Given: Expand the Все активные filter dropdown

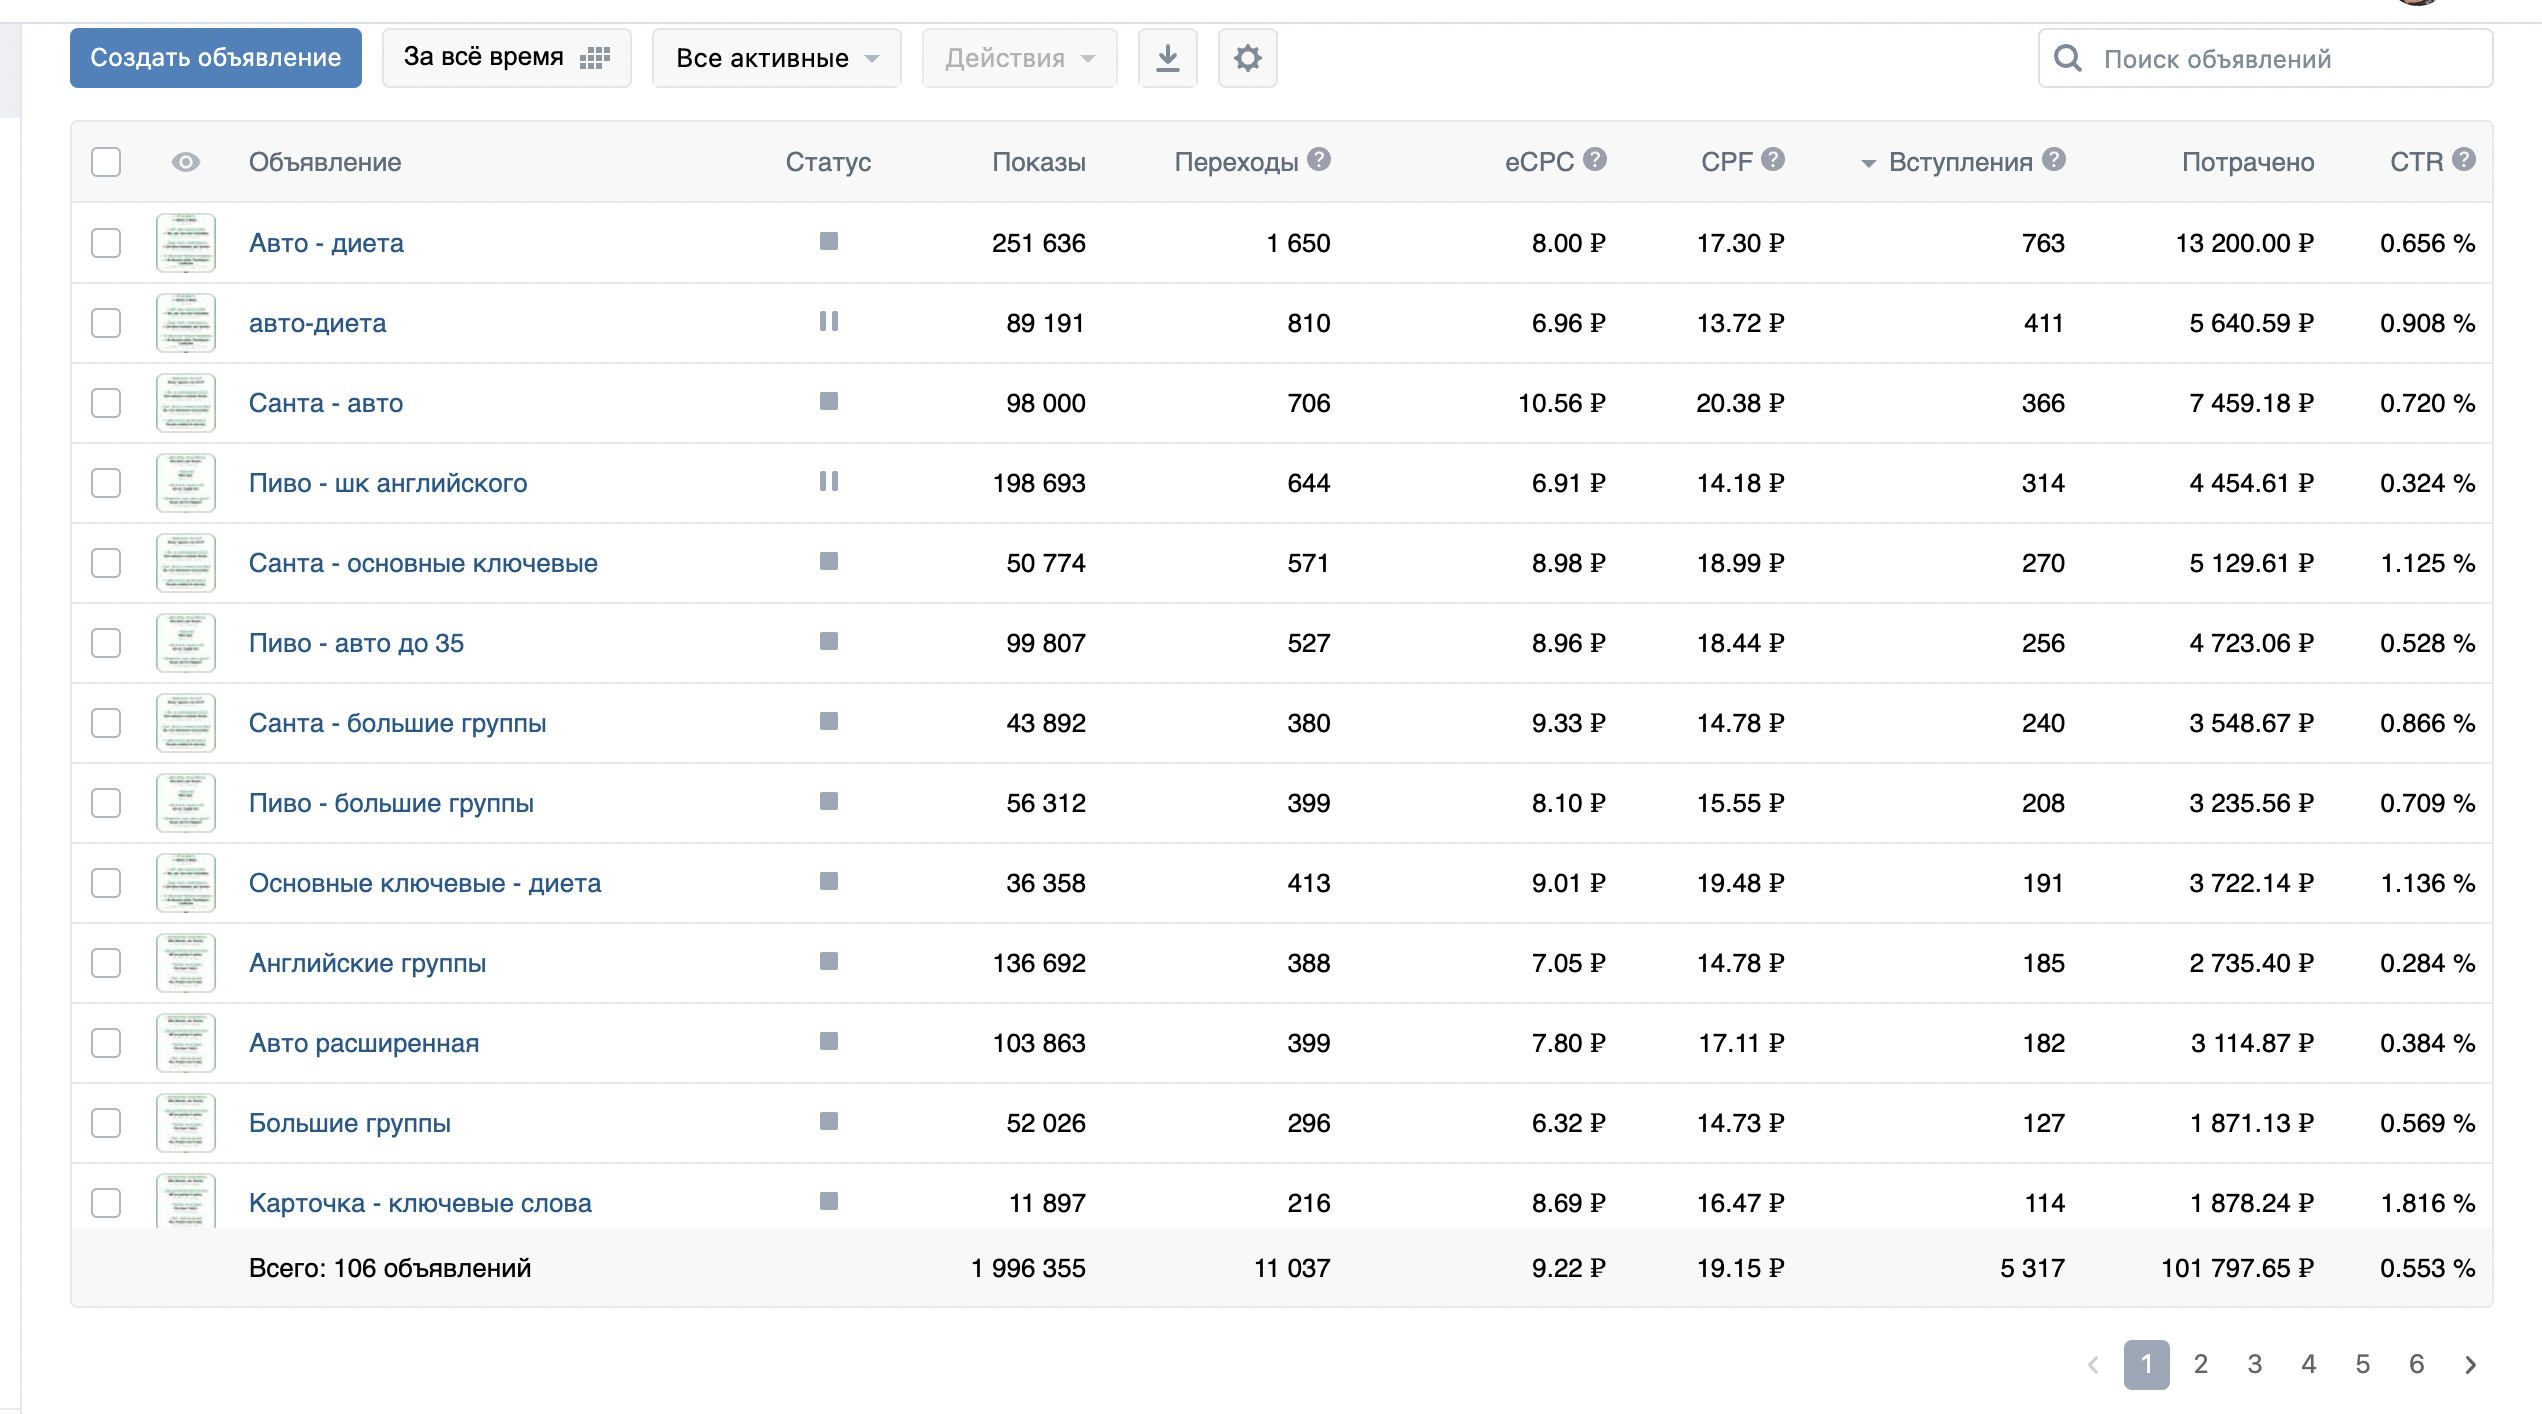Looking at the screenshot, I should pyautogui.click(x=776, y=58).
